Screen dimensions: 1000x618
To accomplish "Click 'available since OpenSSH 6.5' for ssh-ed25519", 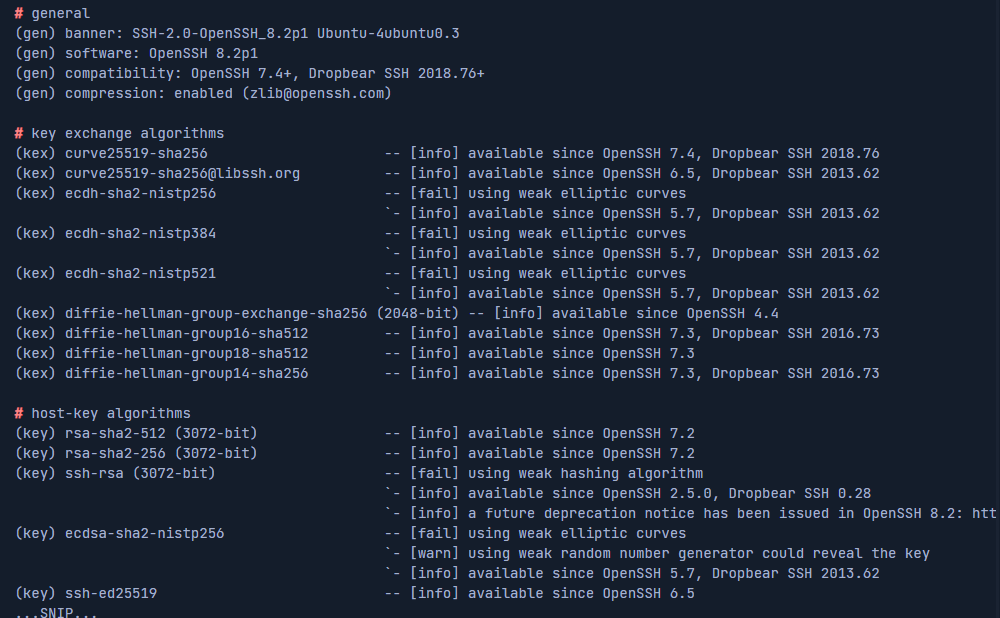I will [581, 593].
